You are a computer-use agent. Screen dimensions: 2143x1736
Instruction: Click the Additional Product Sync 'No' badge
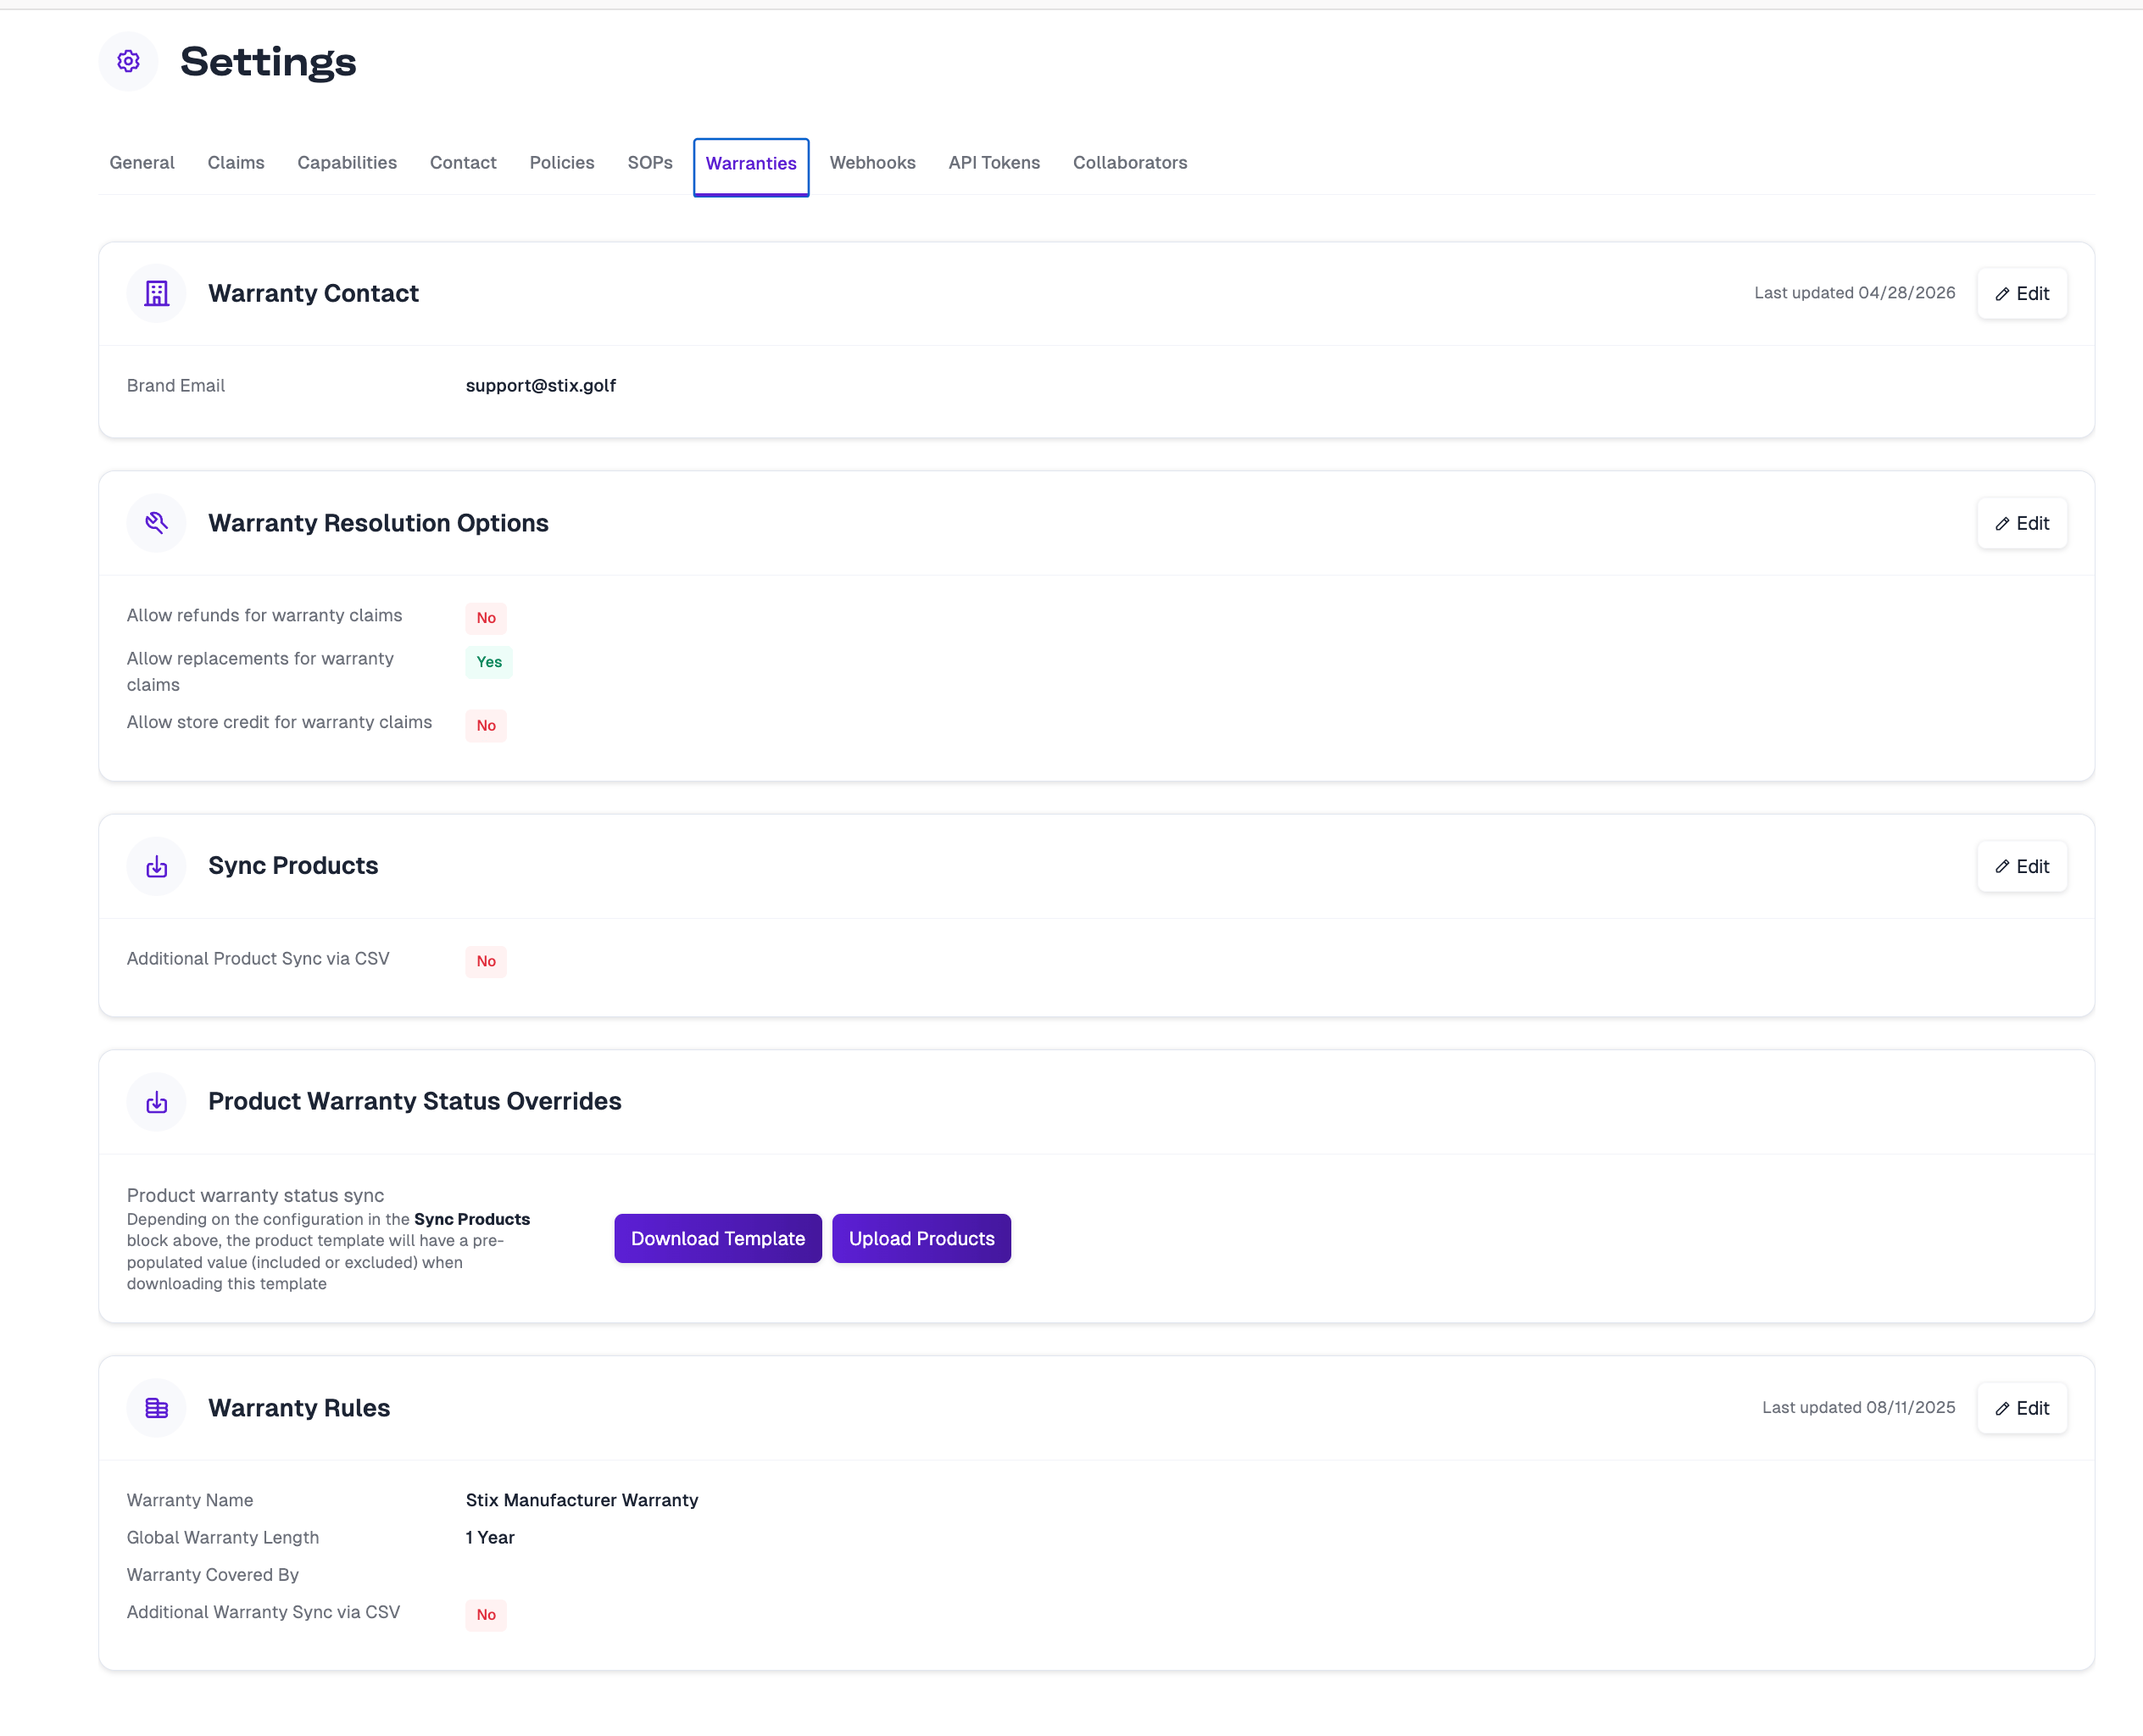486,962
